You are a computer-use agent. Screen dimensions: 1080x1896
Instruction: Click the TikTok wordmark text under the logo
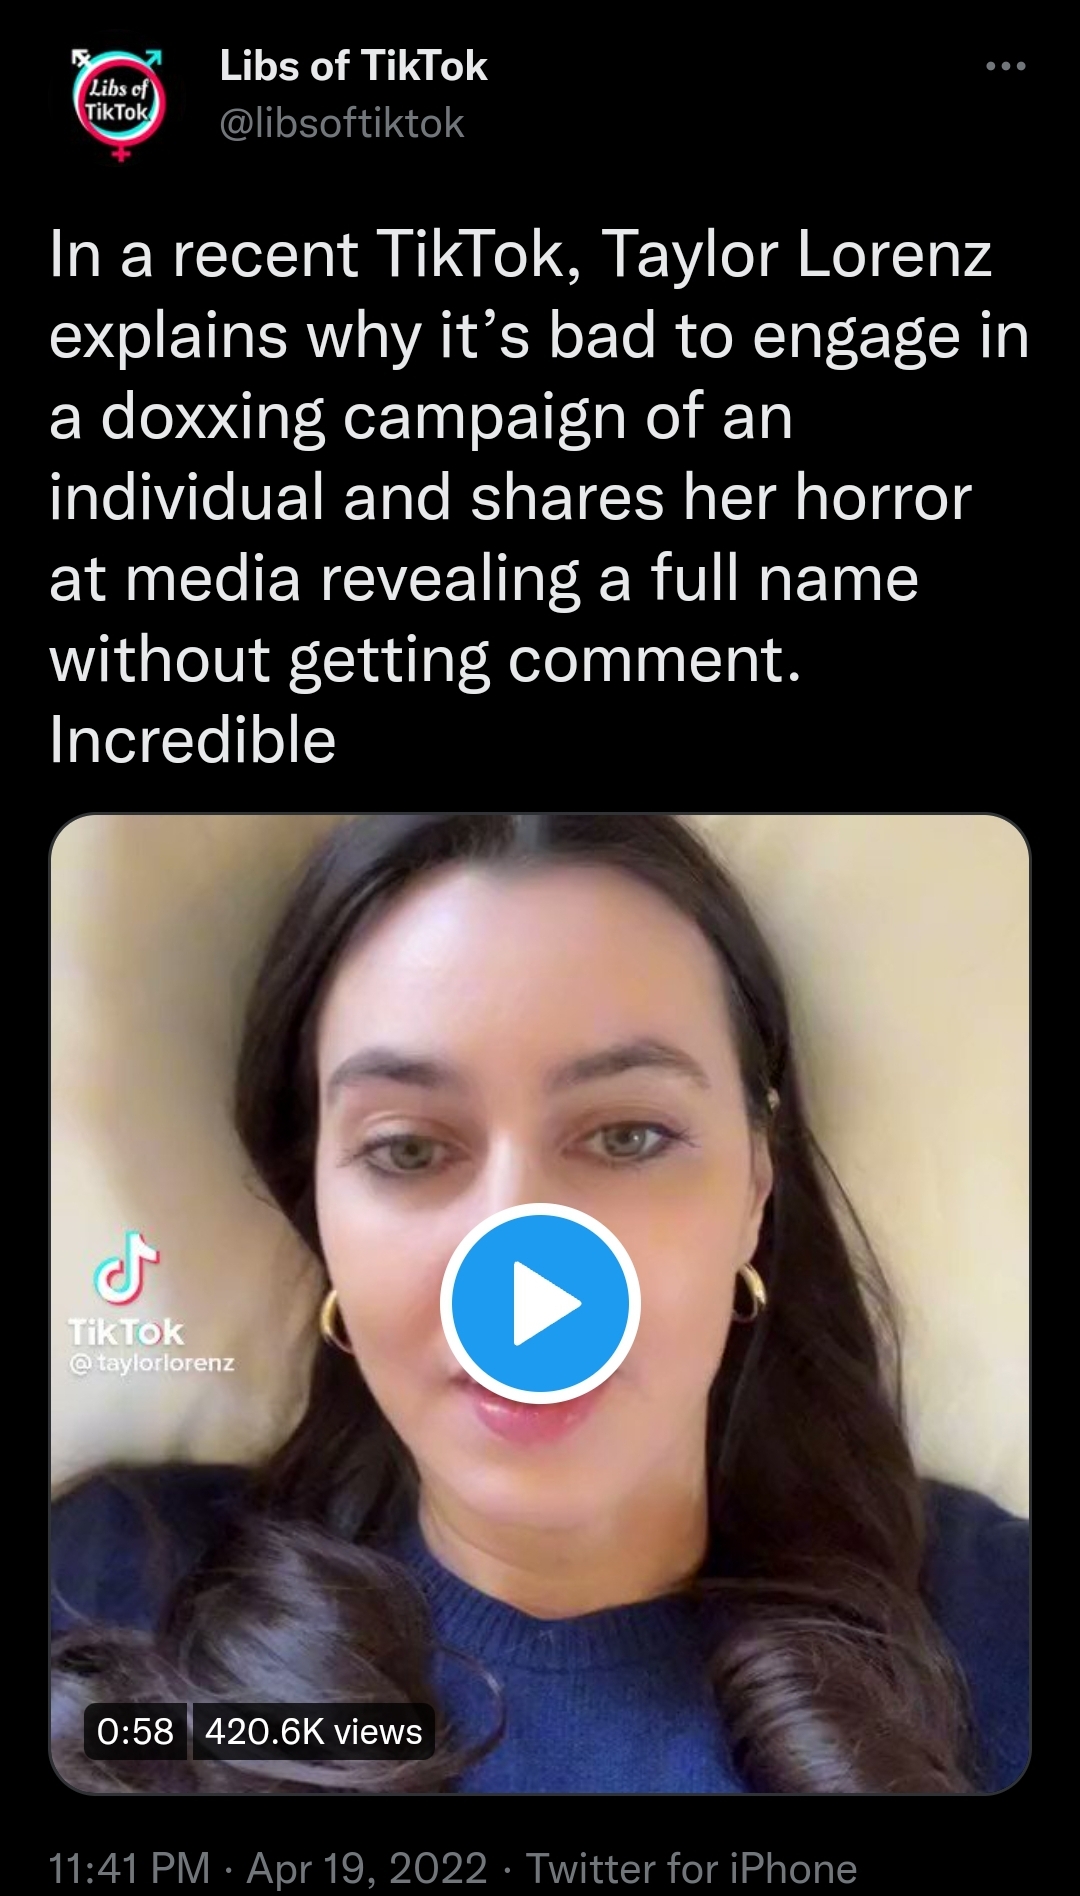(x=126, y=1332)
